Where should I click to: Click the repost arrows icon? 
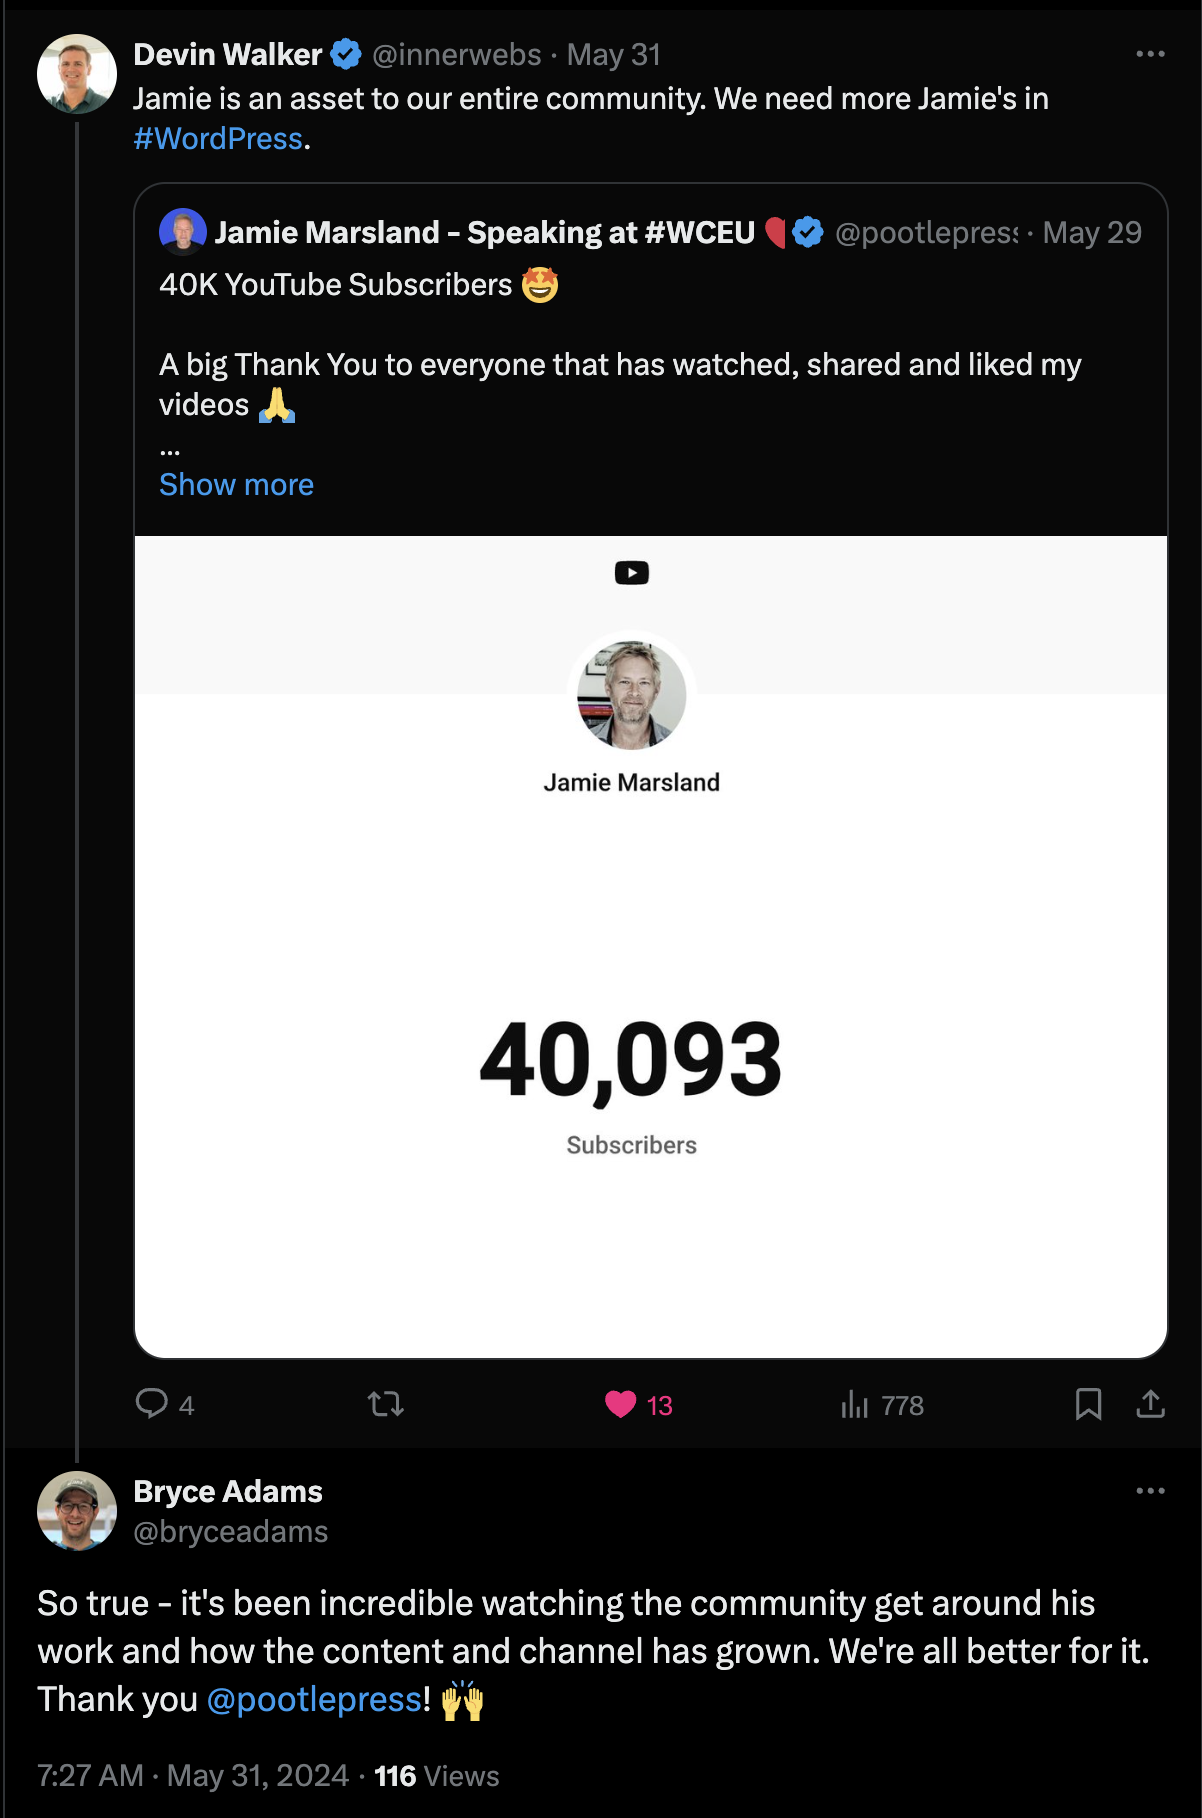(385, 1404)
